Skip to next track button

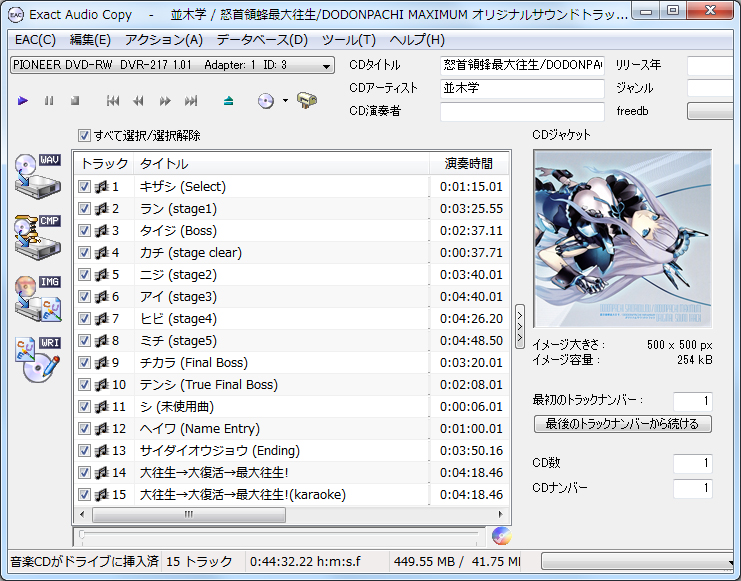tap(191, 101)
